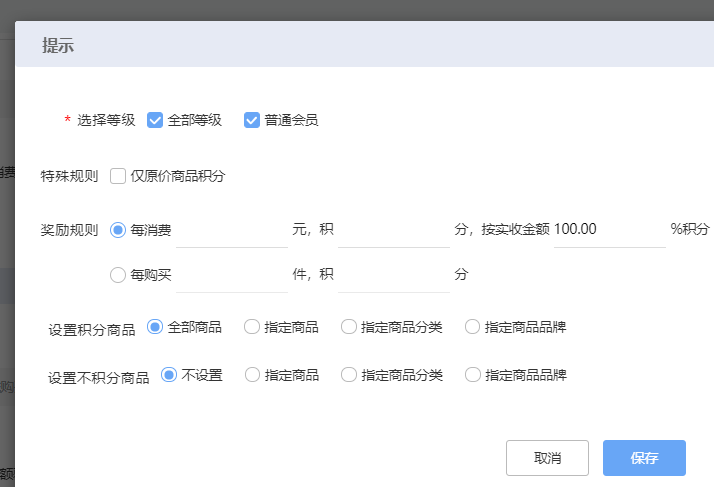Choose 全部商品 for 设置积分商品
Viewport: 714px width, 487px height.
tap(155, 327)
